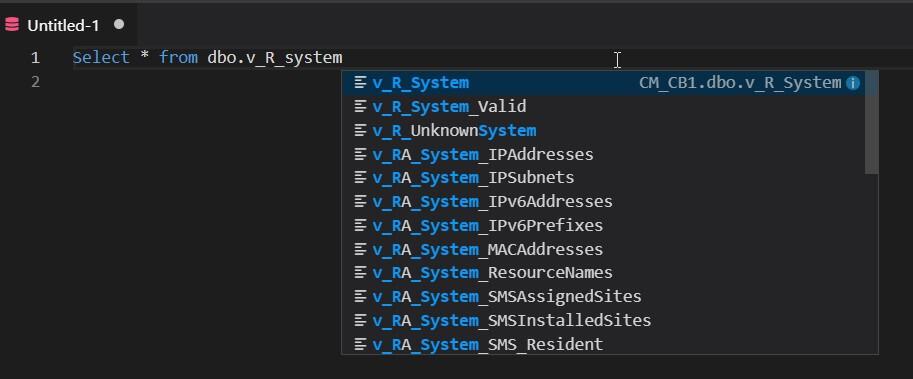Screen dimensions: 913x379
Task: Click the unsaved dot on Untitled-1 tab
Action: pos(119,24)
